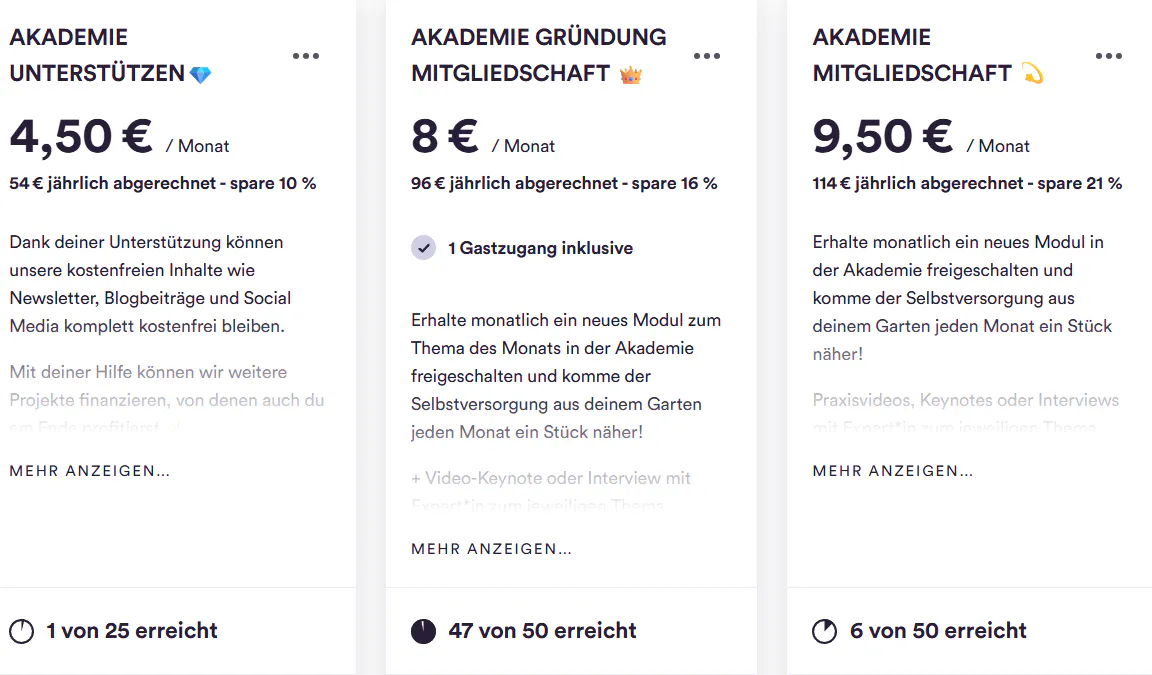Viewport: 1152px width, 675px height.
Task: Click the Gastzugang inklusive checkmark icon
Action: pyautogui.click(x=423, y=248)
